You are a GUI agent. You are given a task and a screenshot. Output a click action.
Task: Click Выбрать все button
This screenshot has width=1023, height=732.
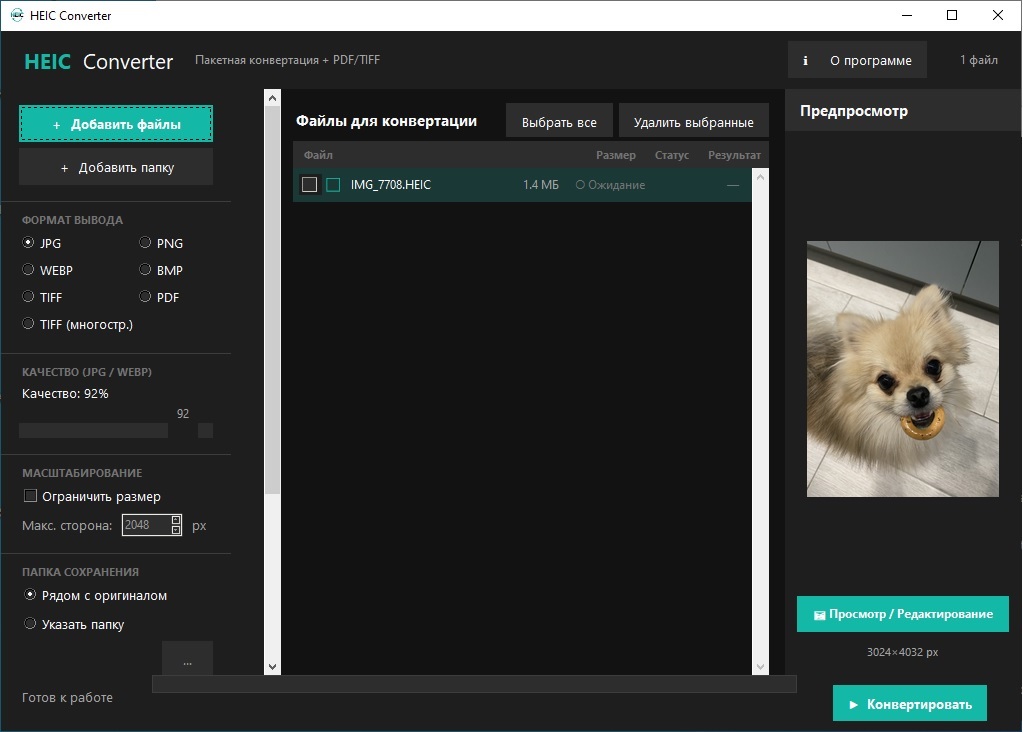coord(559,121)
